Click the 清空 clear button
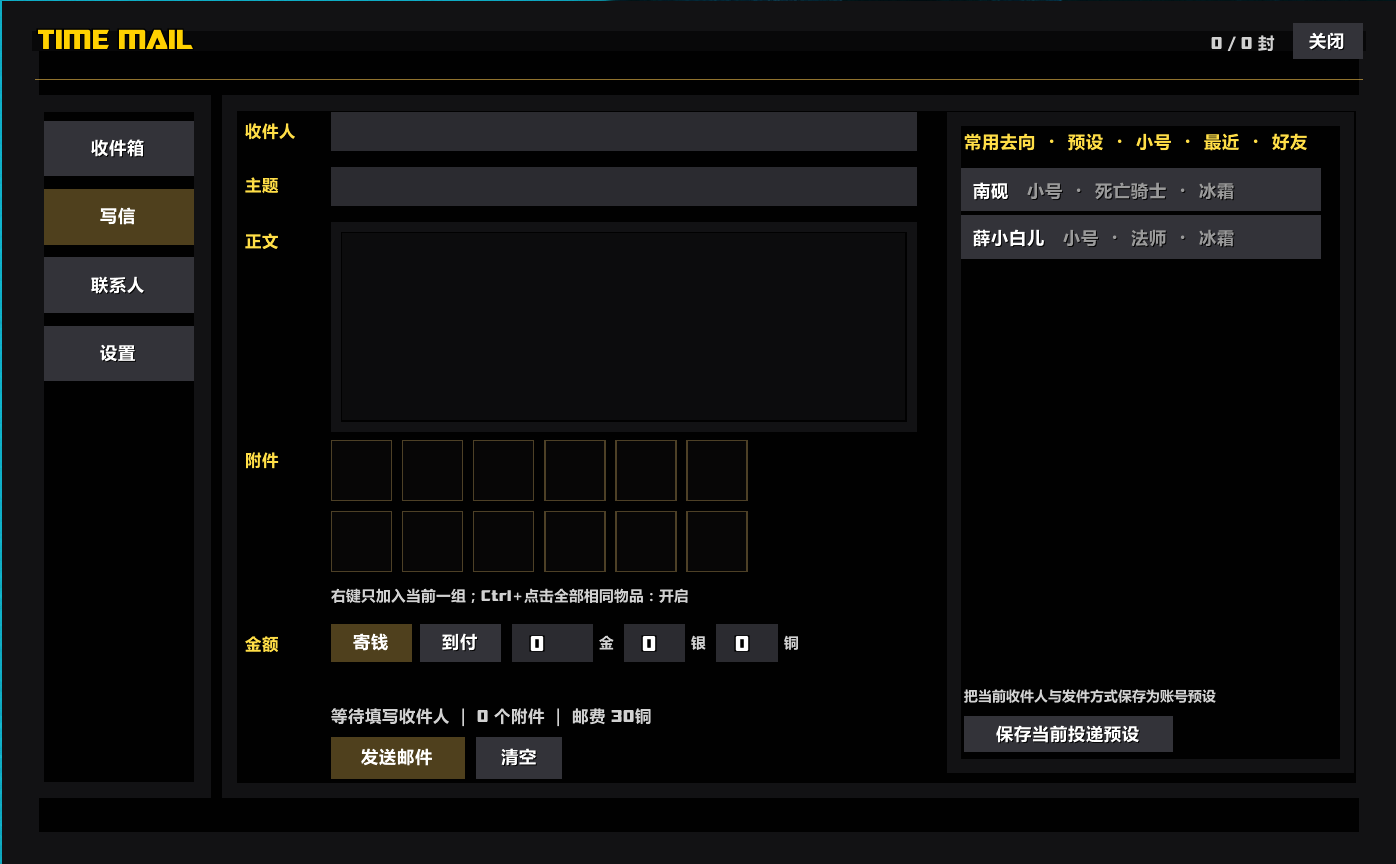Image resolution: width=1396 pixels, height=864 pixels. [x=519, y=758]
